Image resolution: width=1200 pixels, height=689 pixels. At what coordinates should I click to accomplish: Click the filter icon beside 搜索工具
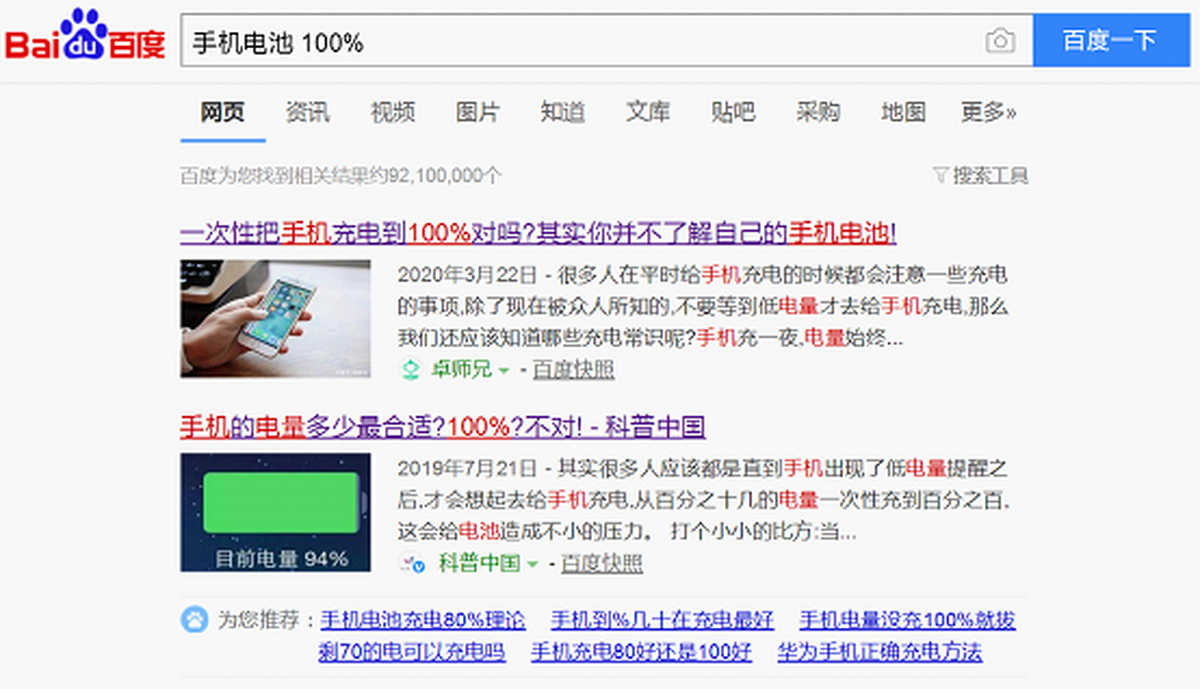(940, 176)
